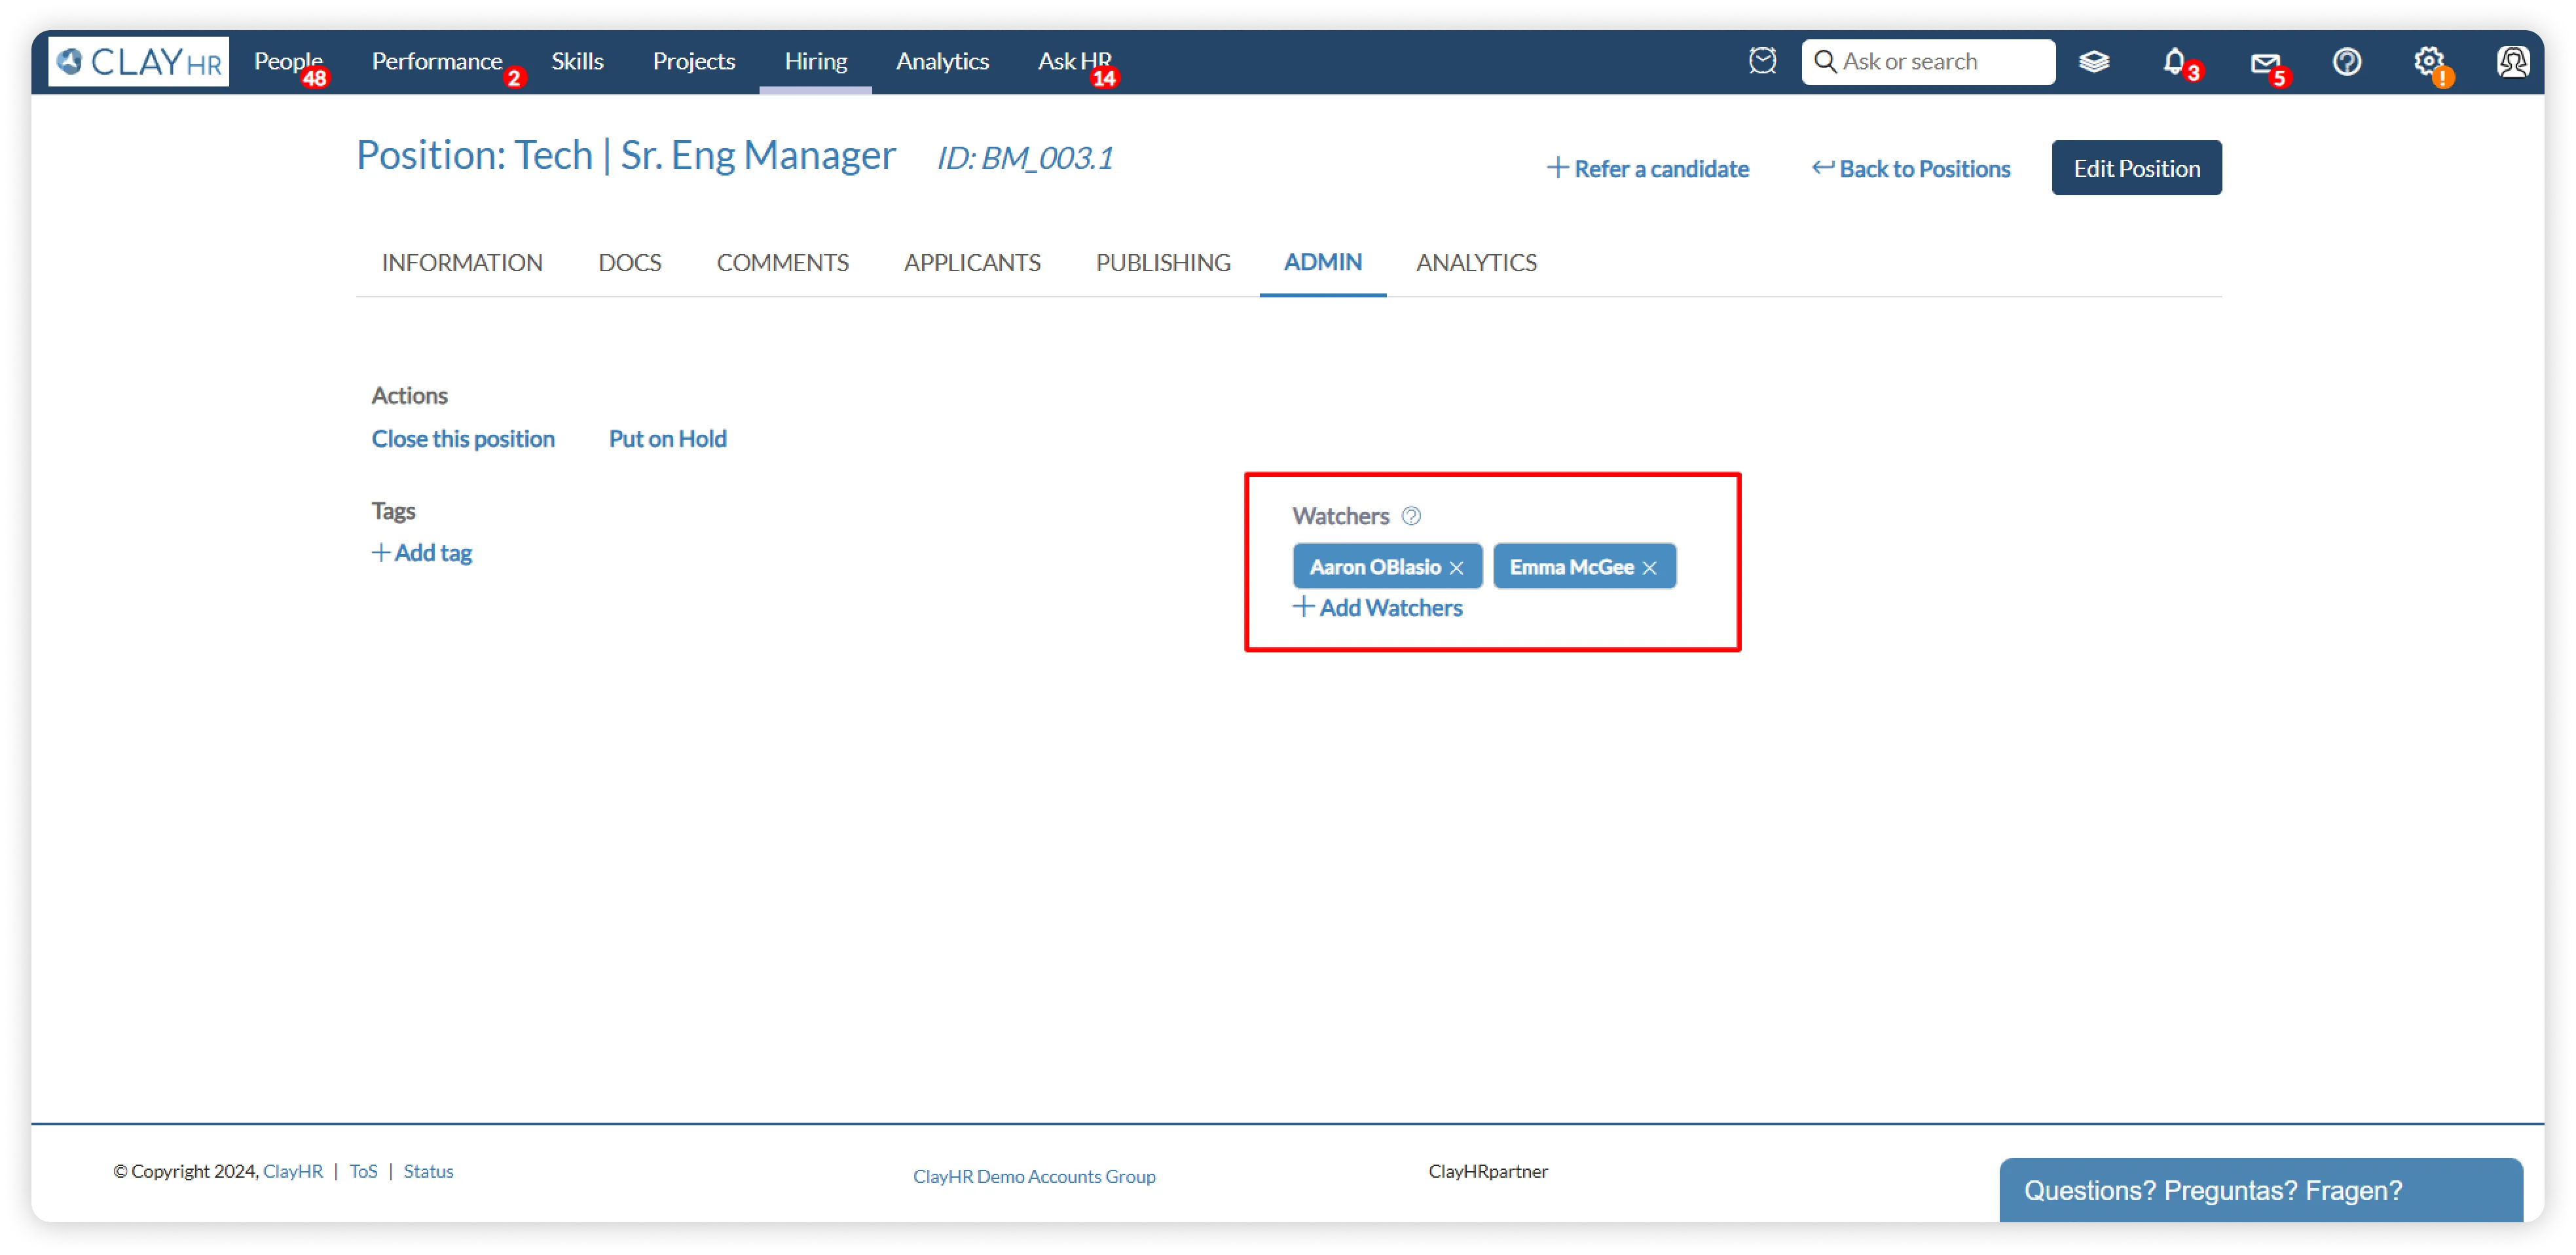Click the Watchers help info icon
The height and width of the screenshot is (1255, 2576).
1411,516
